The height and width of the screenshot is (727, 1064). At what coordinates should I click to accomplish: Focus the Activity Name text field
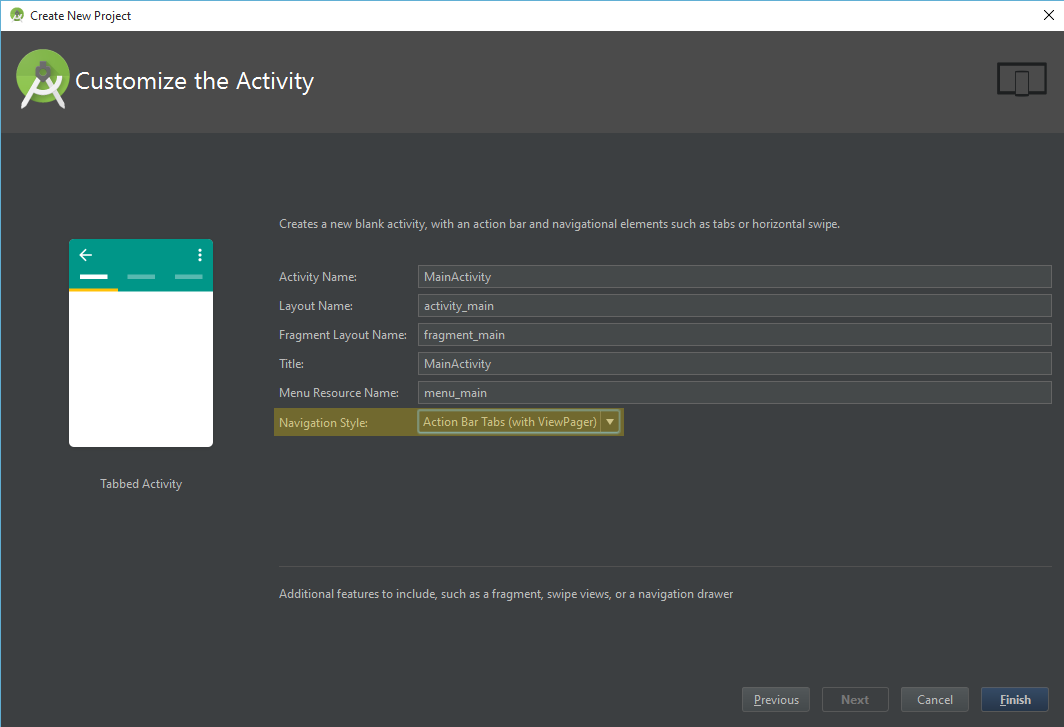[734, 277]
